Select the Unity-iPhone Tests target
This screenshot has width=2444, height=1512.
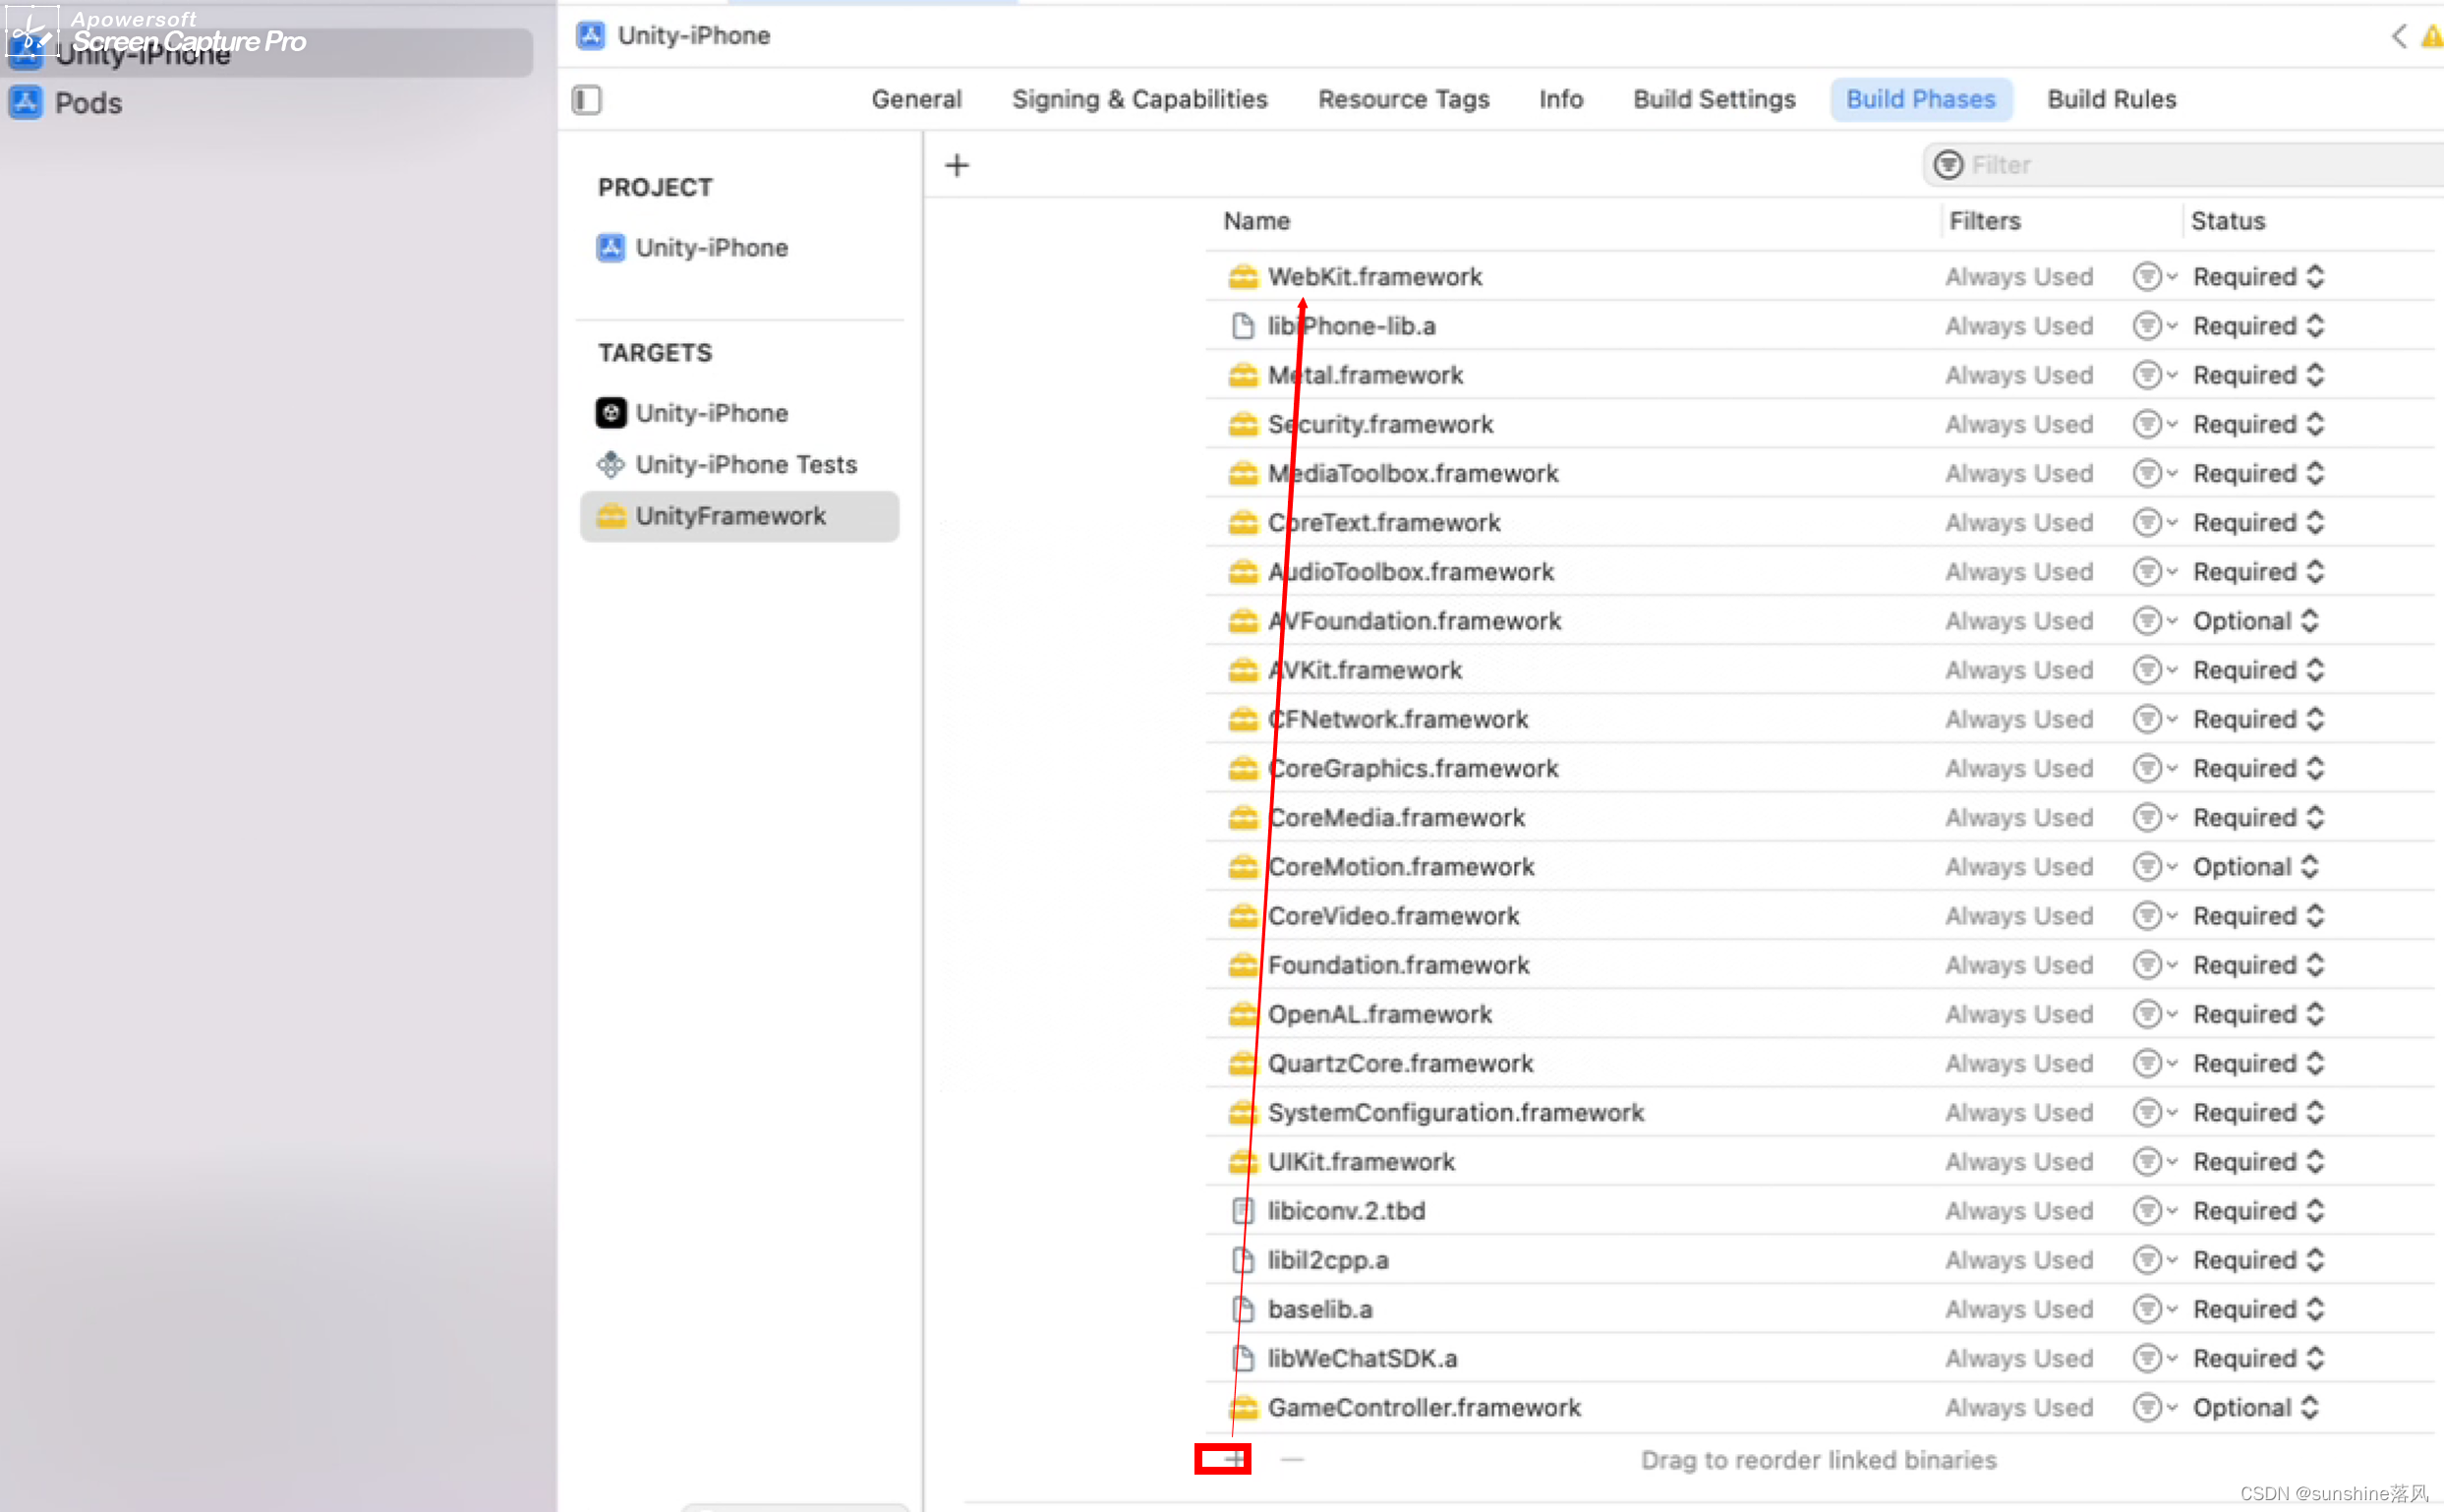745,464
